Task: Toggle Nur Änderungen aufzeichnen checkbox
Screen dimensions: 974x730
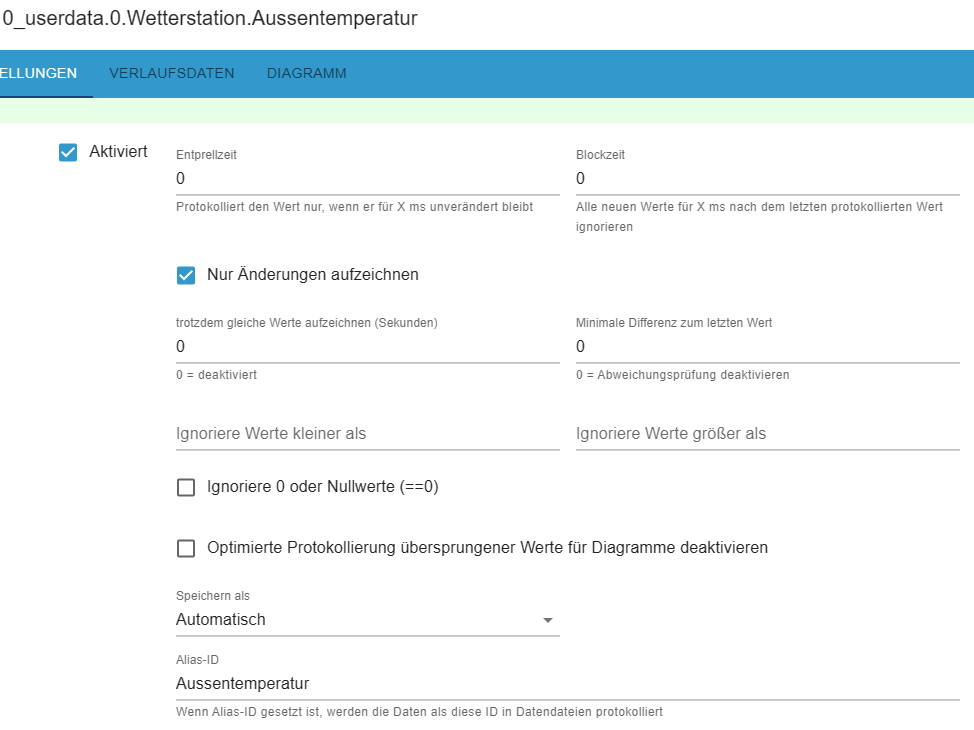Action: tap(186, 275)
